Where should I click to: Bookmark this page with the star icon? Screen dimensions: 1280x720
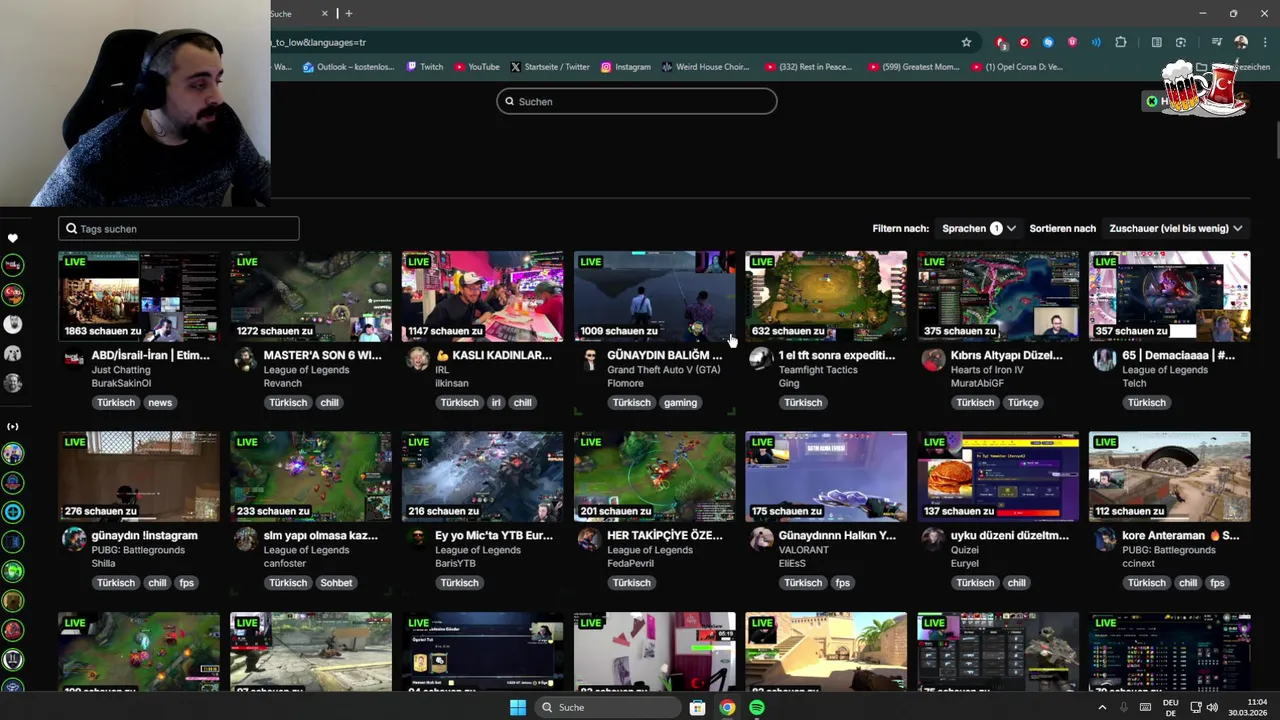click(966, 43)
